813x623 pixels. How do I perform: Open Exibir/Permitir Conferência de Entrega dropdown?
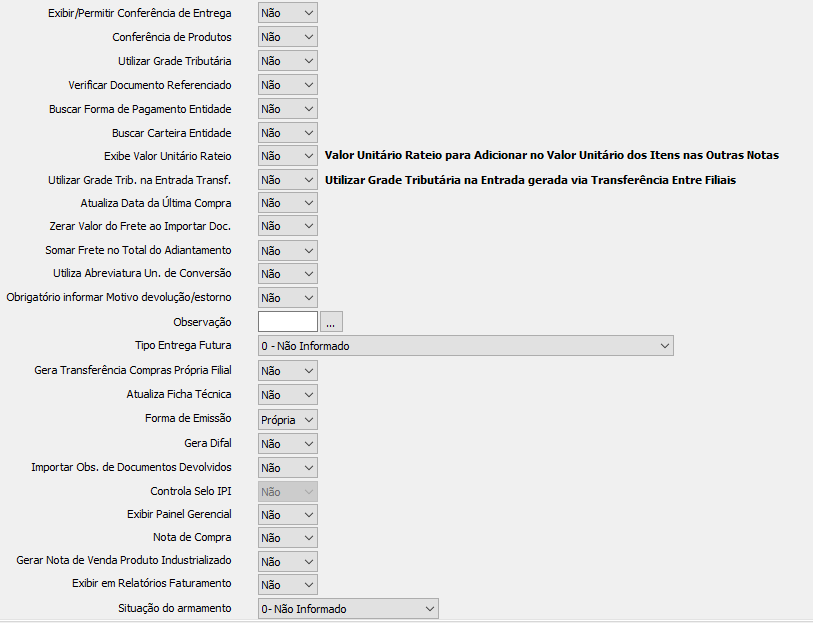click(x=288, y=13)
